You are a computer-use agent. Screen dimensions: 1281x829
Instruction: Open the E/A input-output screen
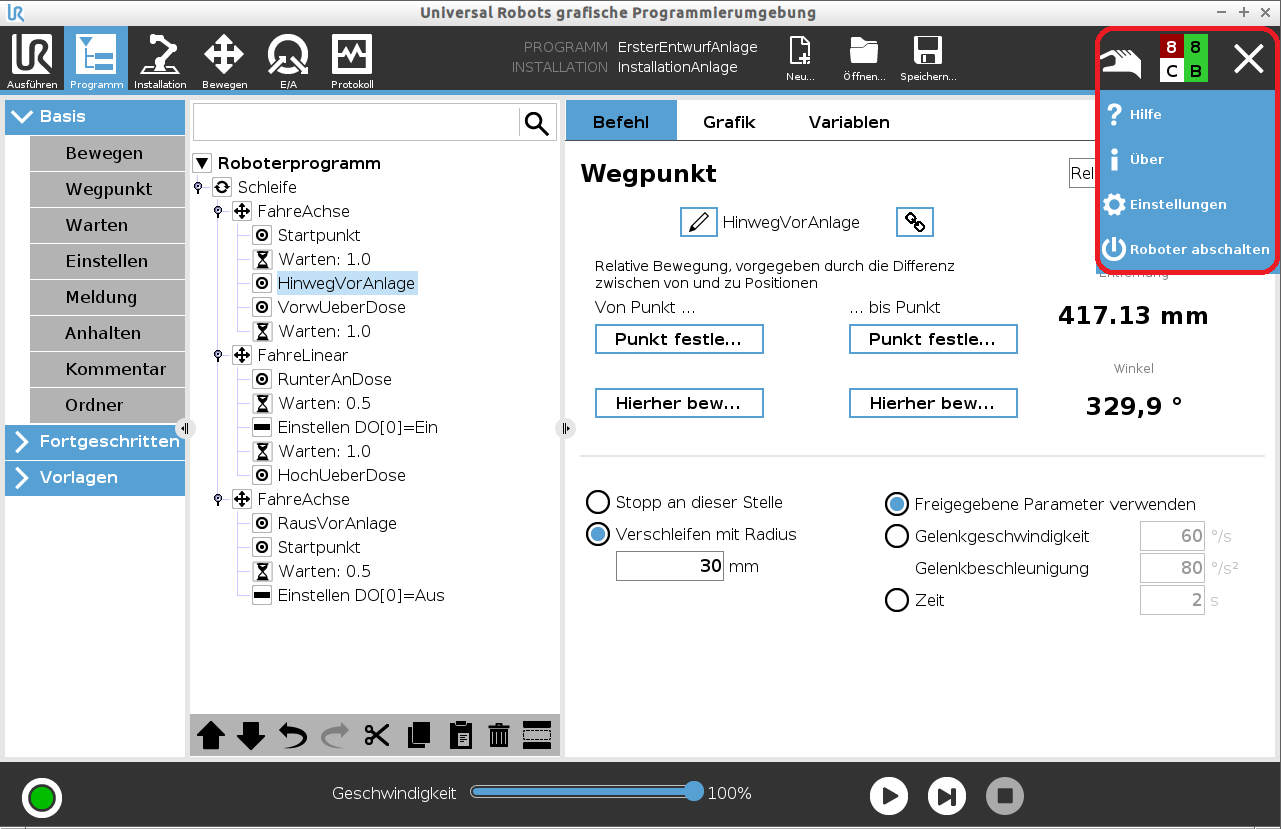click(x=288, y=62)
